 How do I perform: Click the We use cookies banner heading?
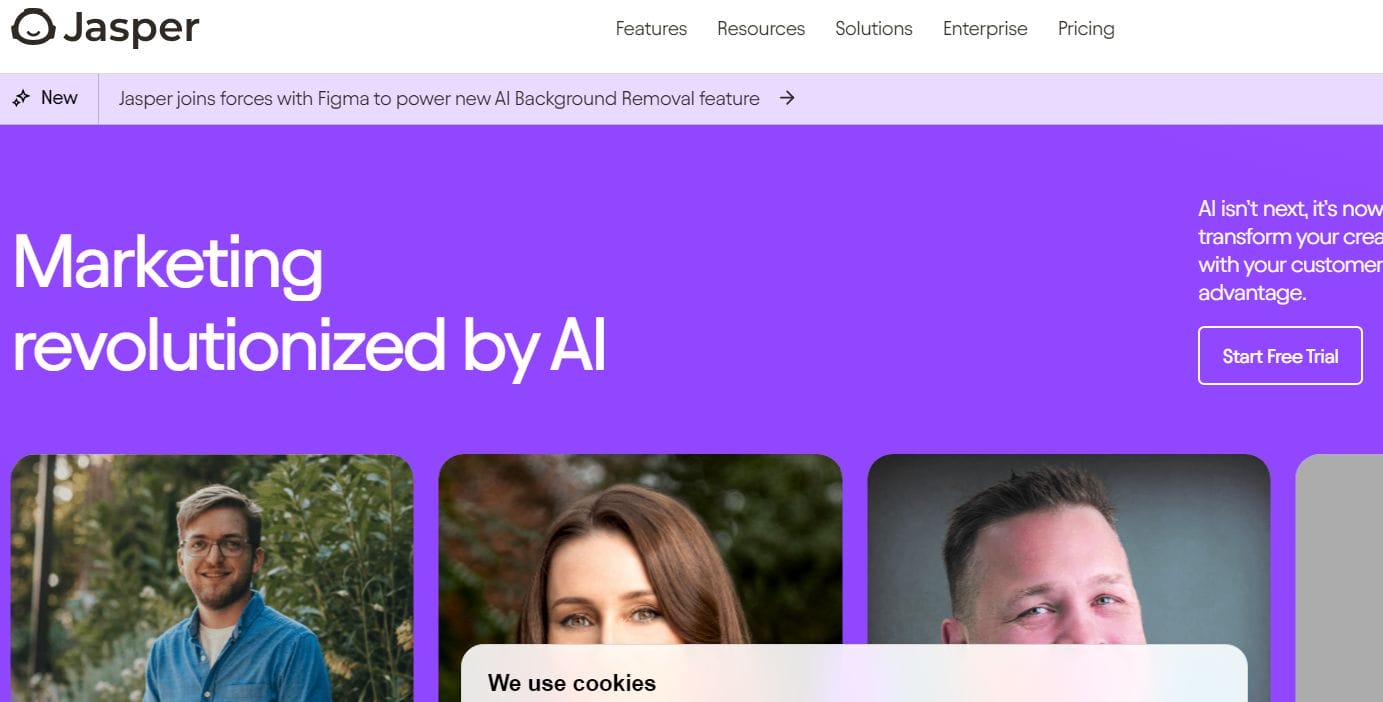pyautogui.click(x=572, y=683)
